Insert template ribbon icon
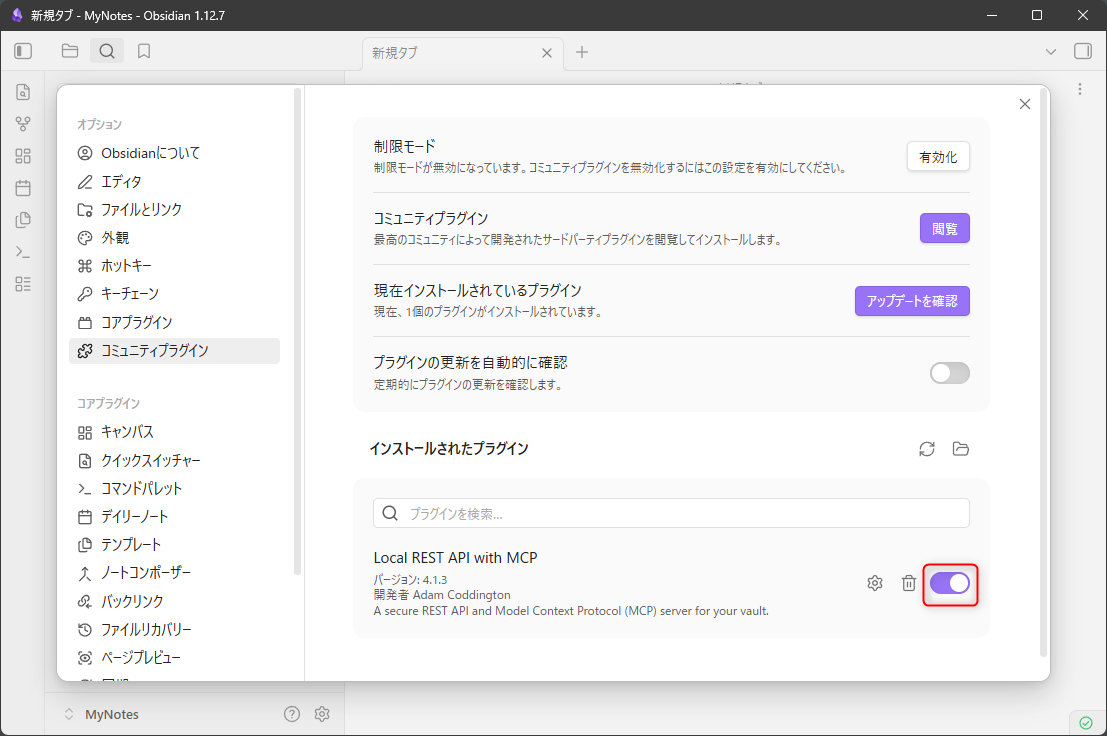The height and width of the screenshot is (736, 1107). pyautogui.click(x=23, y=219)
